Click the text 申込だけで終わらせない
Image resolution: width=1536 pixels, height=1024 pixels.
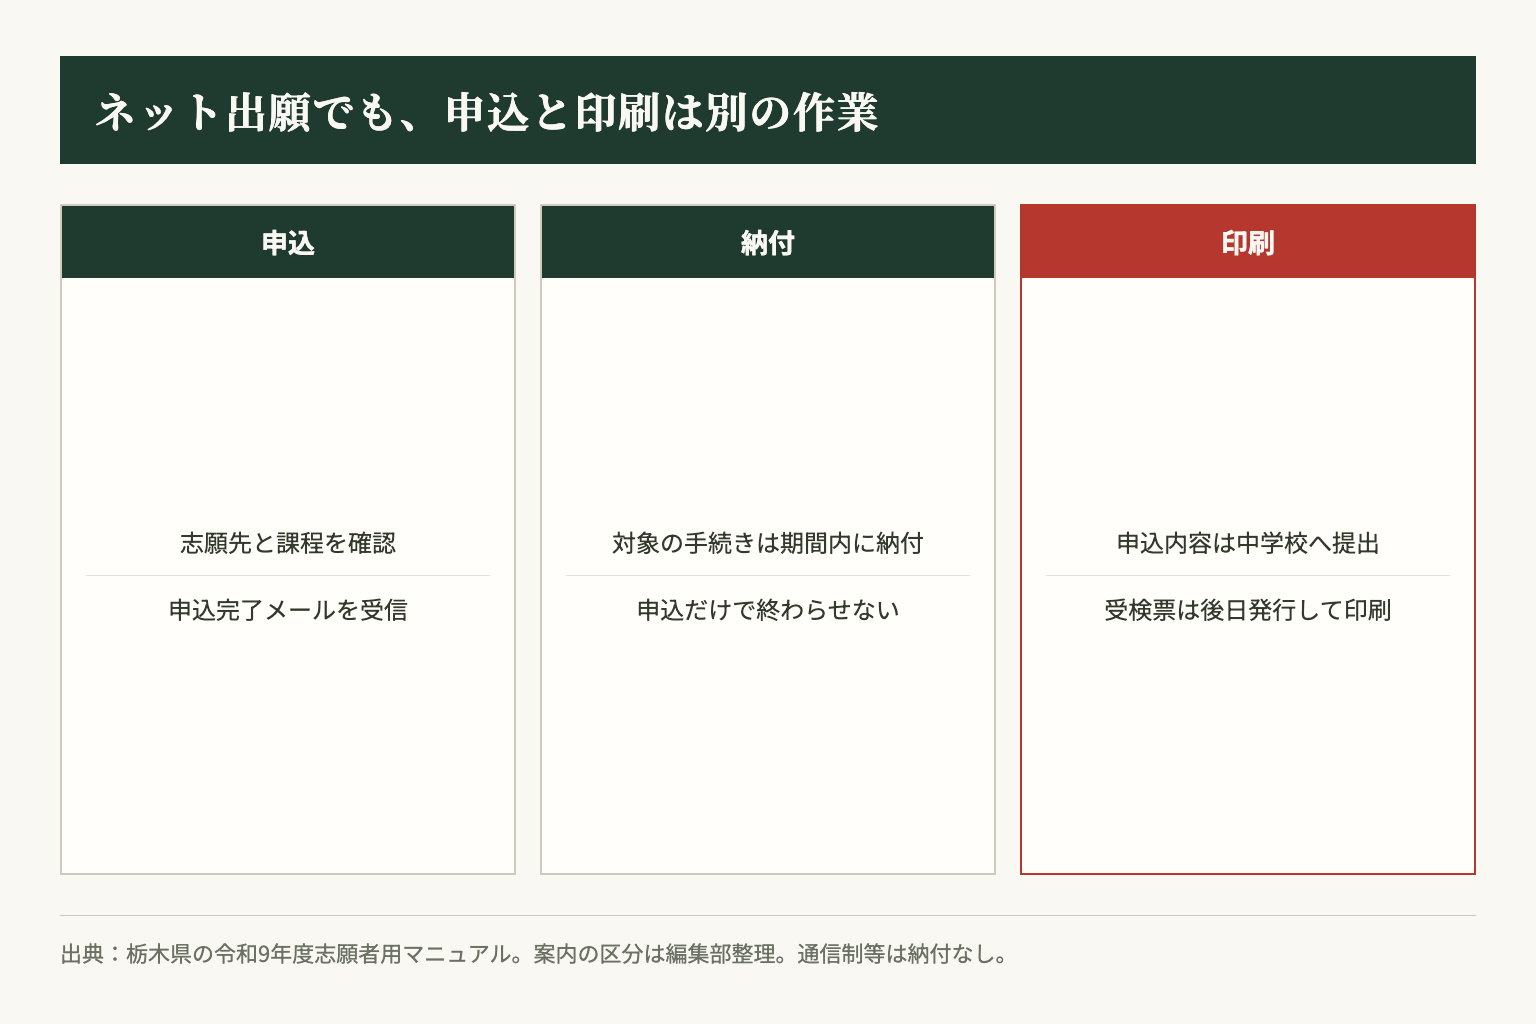[768, 610]
